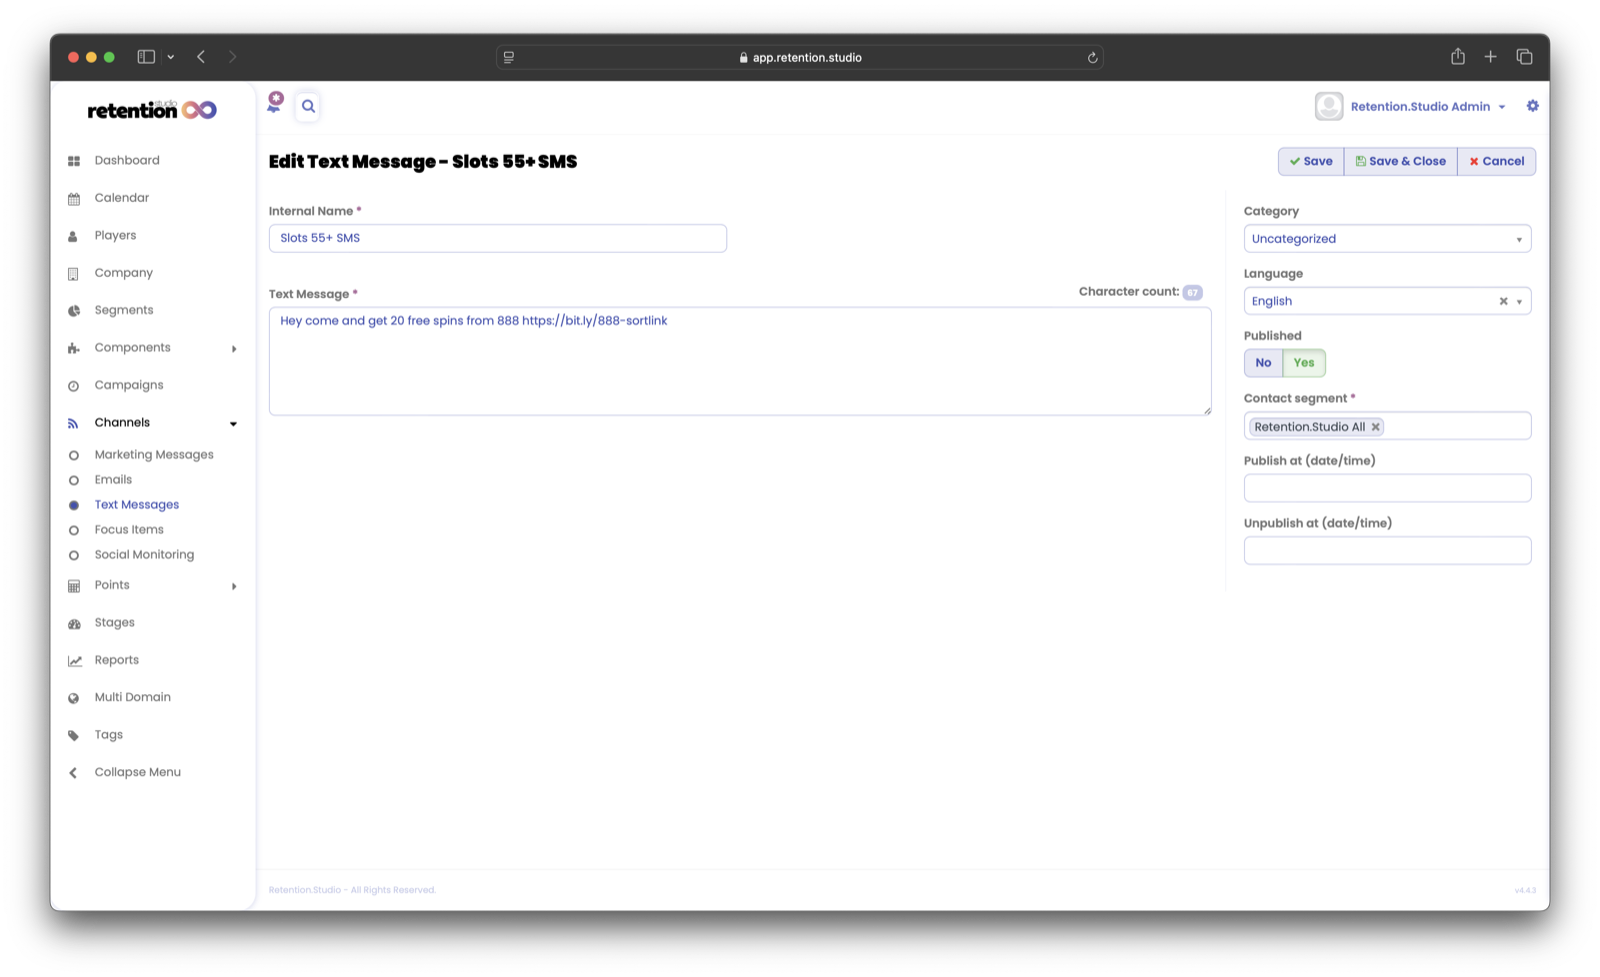Viewport: 1600px width, 977px height.
Task: Click the Contact segment field
Action: pyautogui.click(x=1387, y=426)
